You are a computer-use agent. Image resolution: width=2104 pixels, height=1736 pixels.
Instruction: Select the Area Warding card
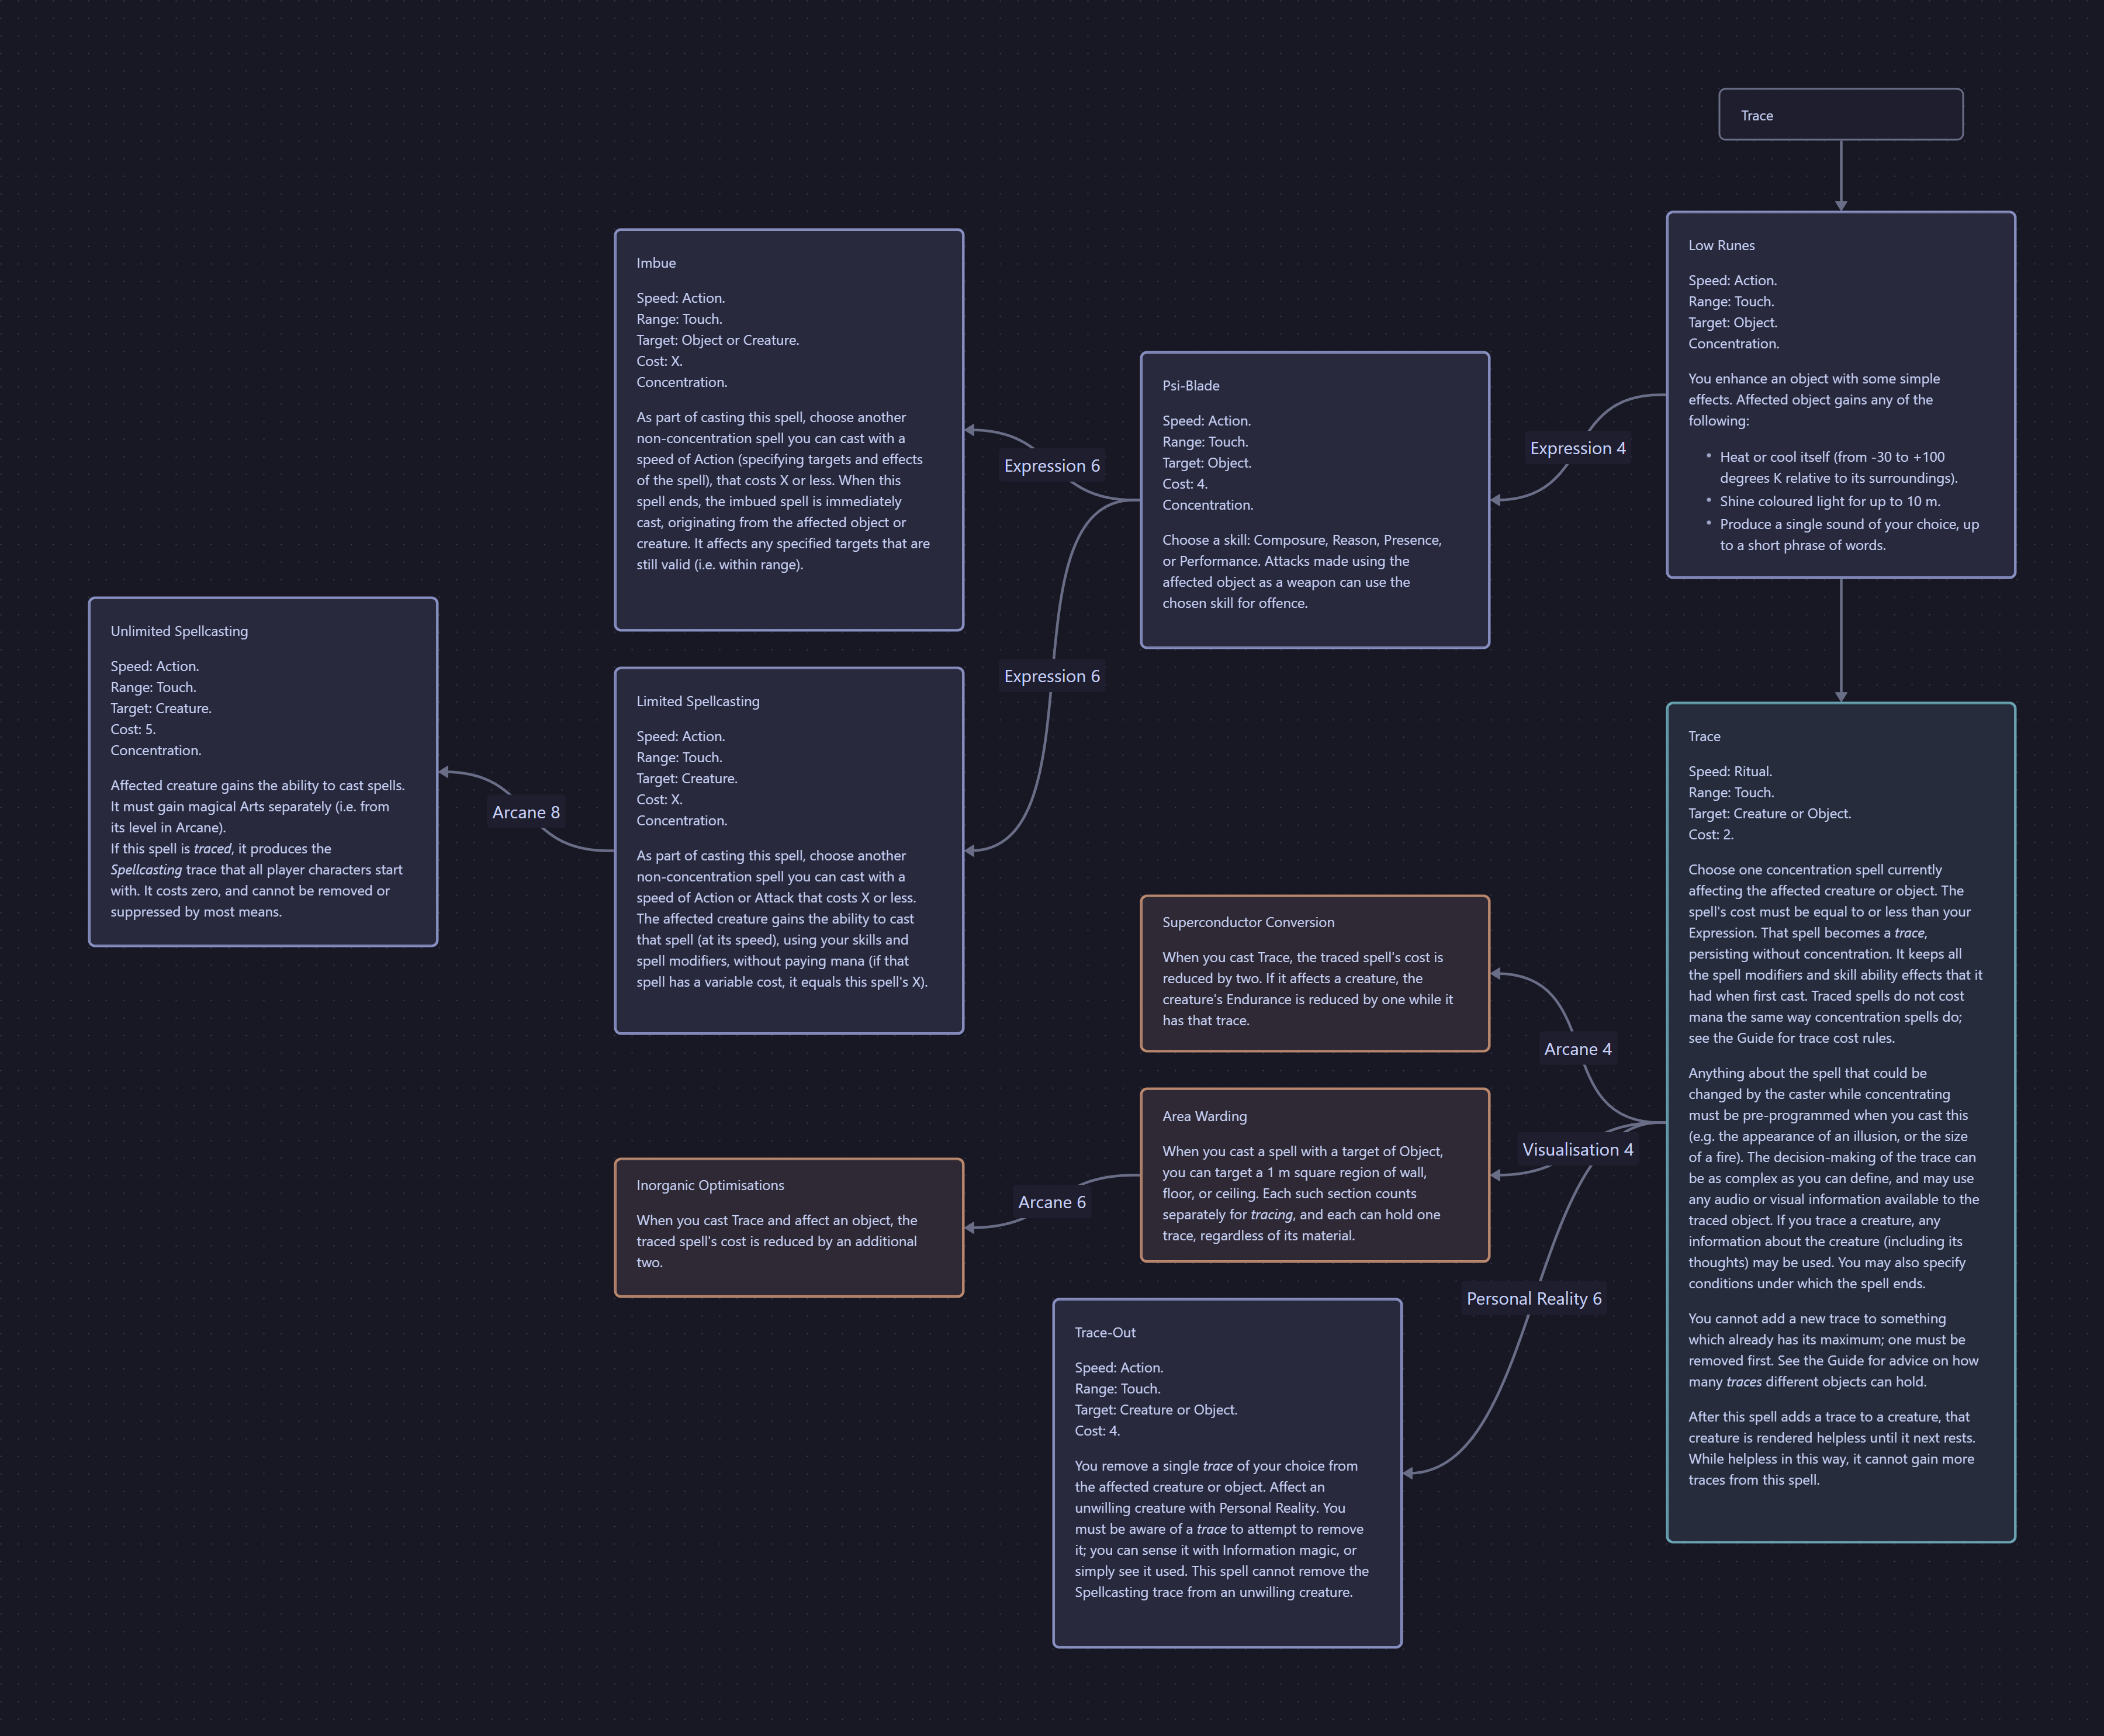[x=1314, y=1175]
